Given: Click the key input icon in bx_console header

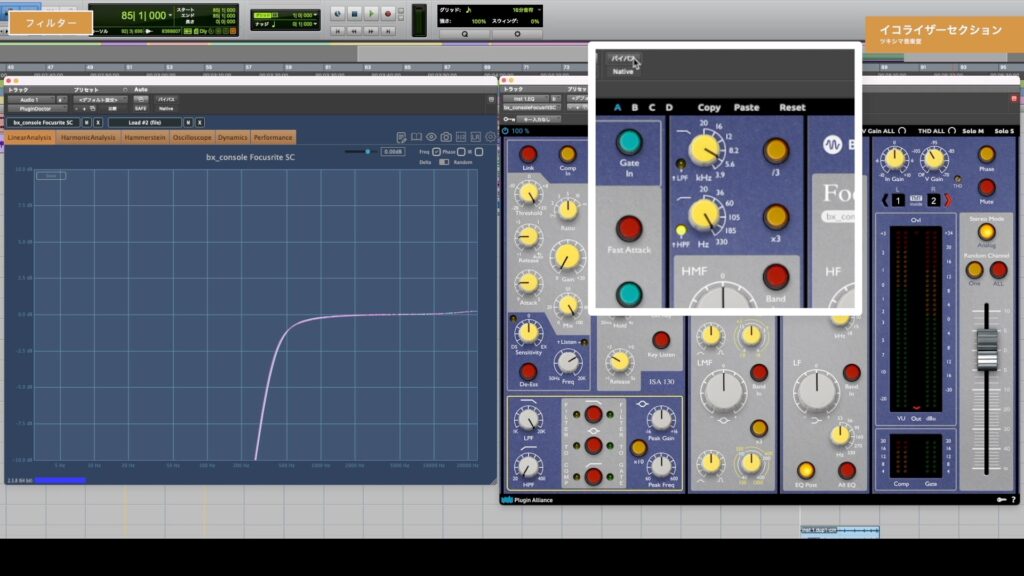Looking at the screenshot, I should coord(509,120).
